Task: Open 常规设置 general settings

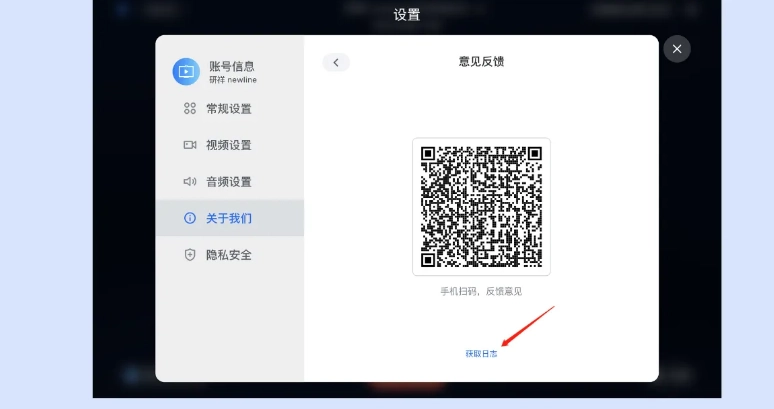Action: tap(230, 109)
